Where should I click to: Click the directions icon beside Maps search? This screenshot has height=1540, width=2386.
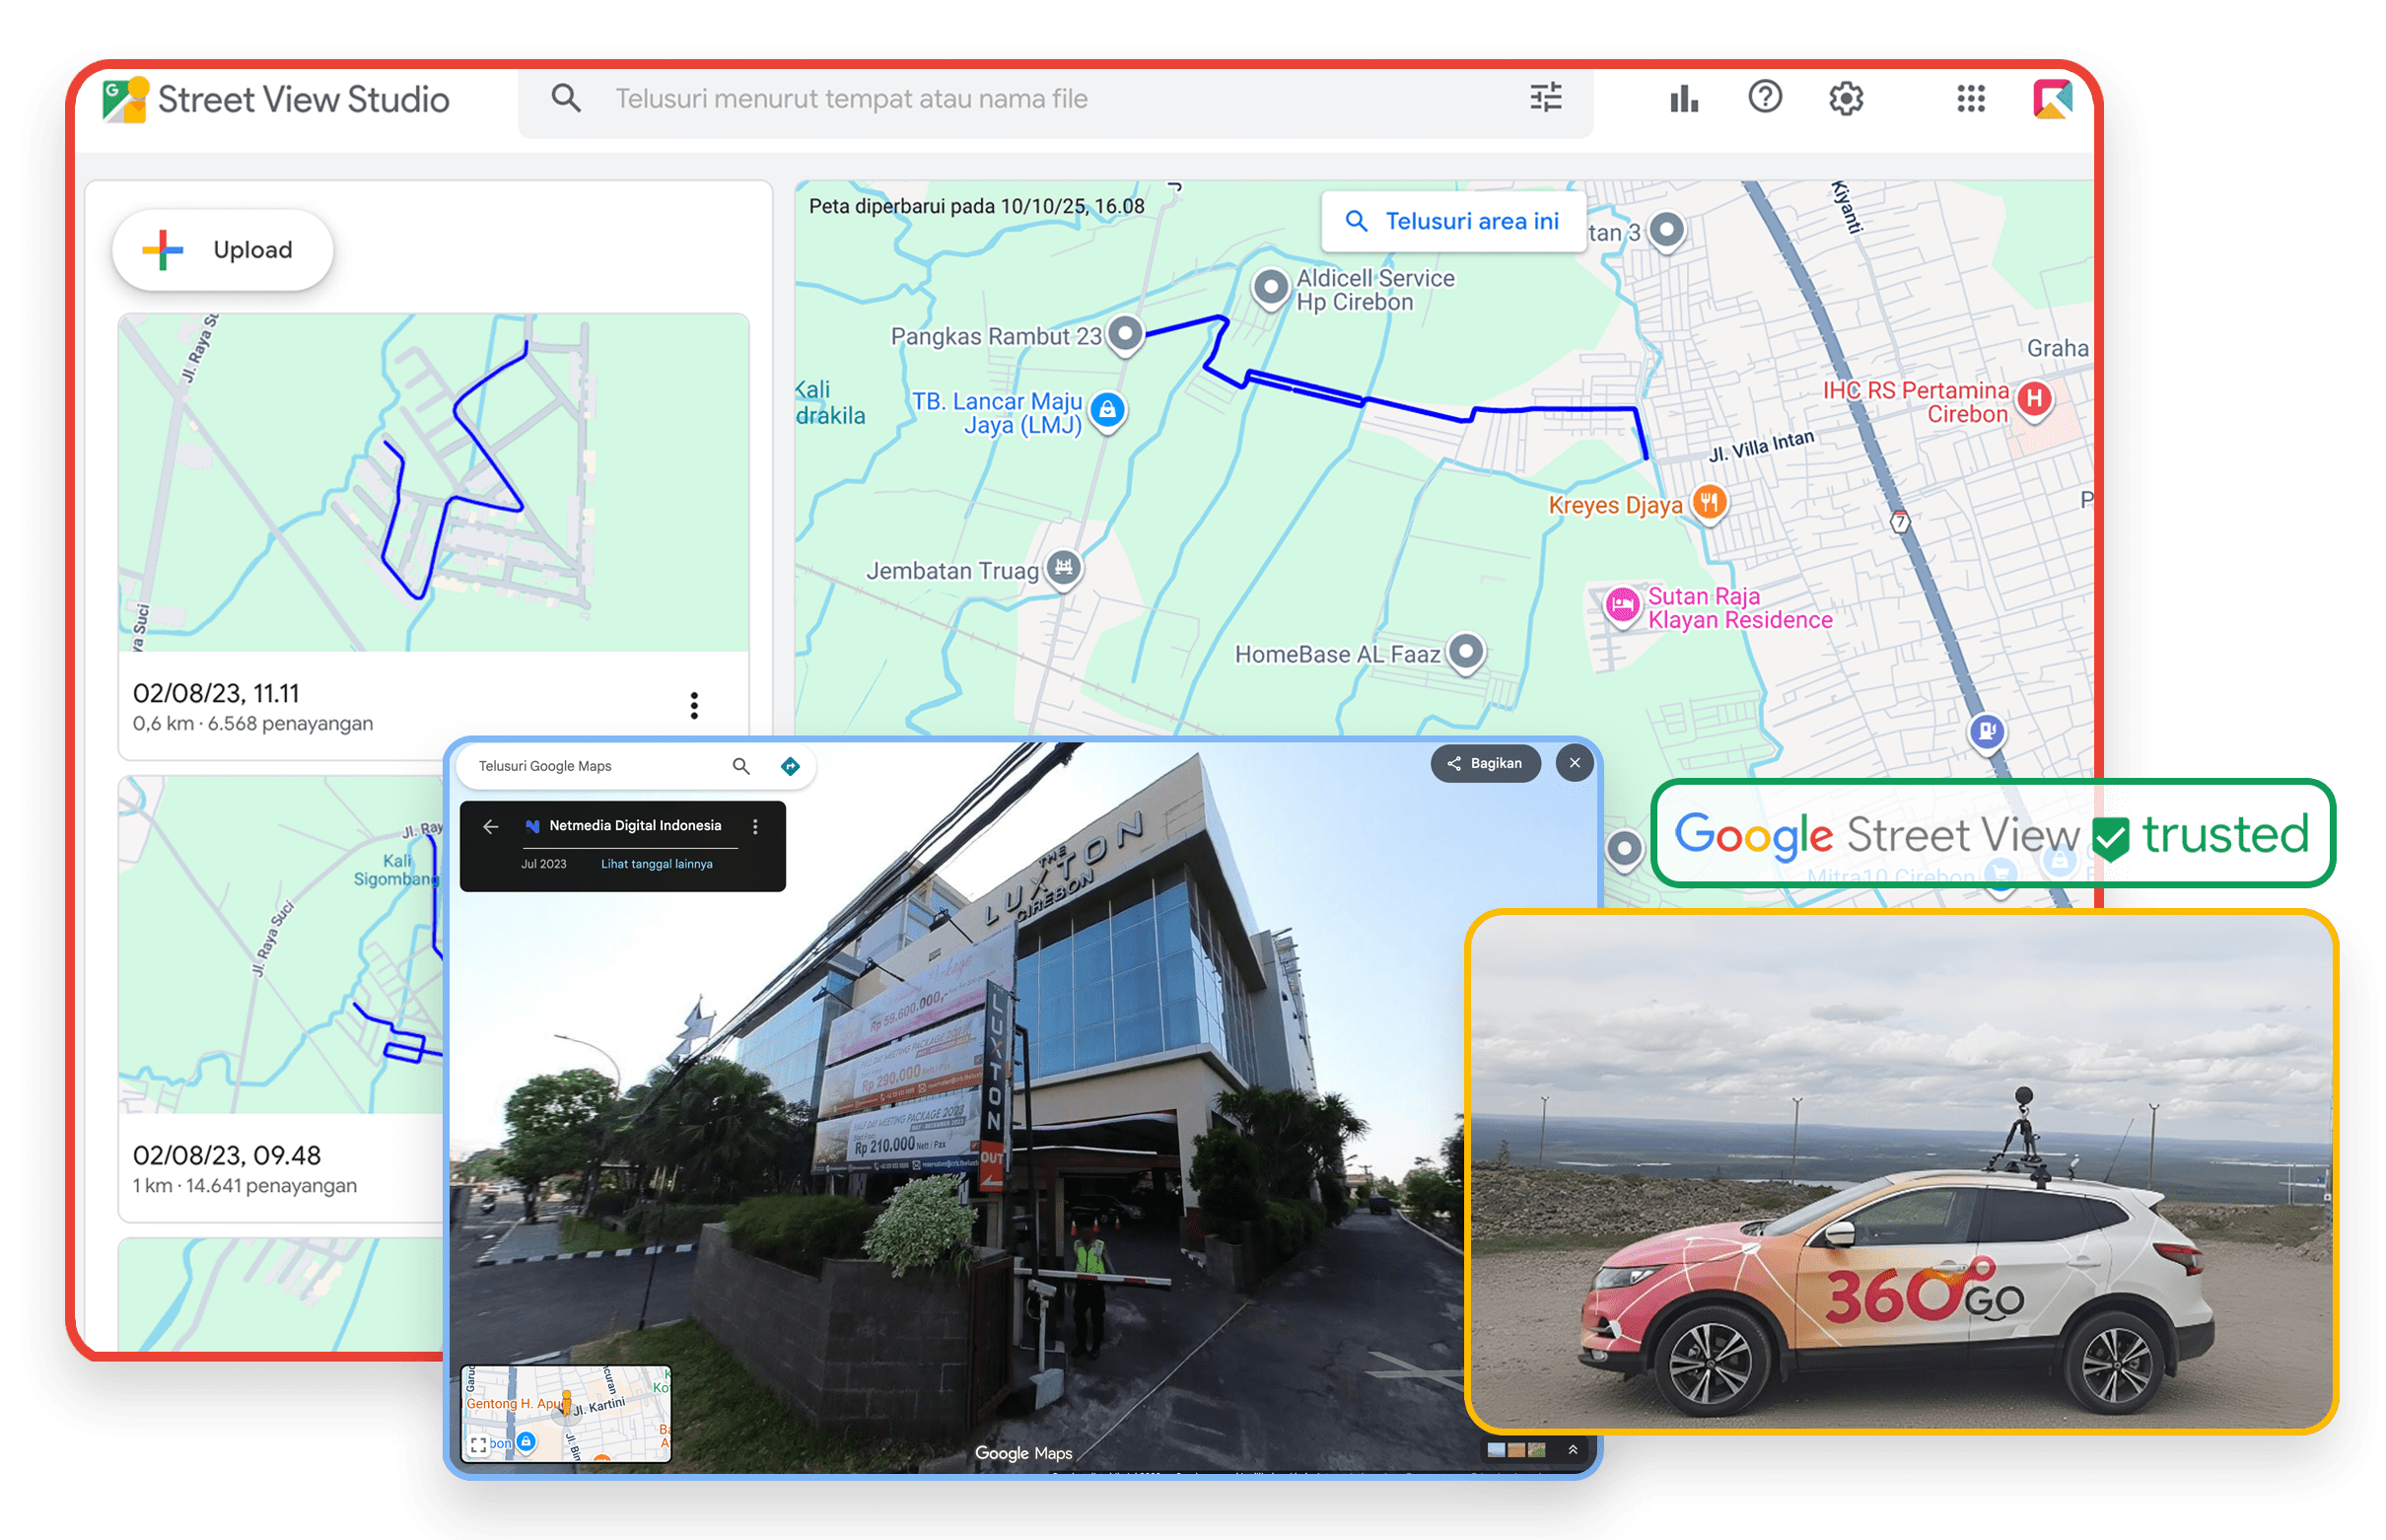pos(790,765)
